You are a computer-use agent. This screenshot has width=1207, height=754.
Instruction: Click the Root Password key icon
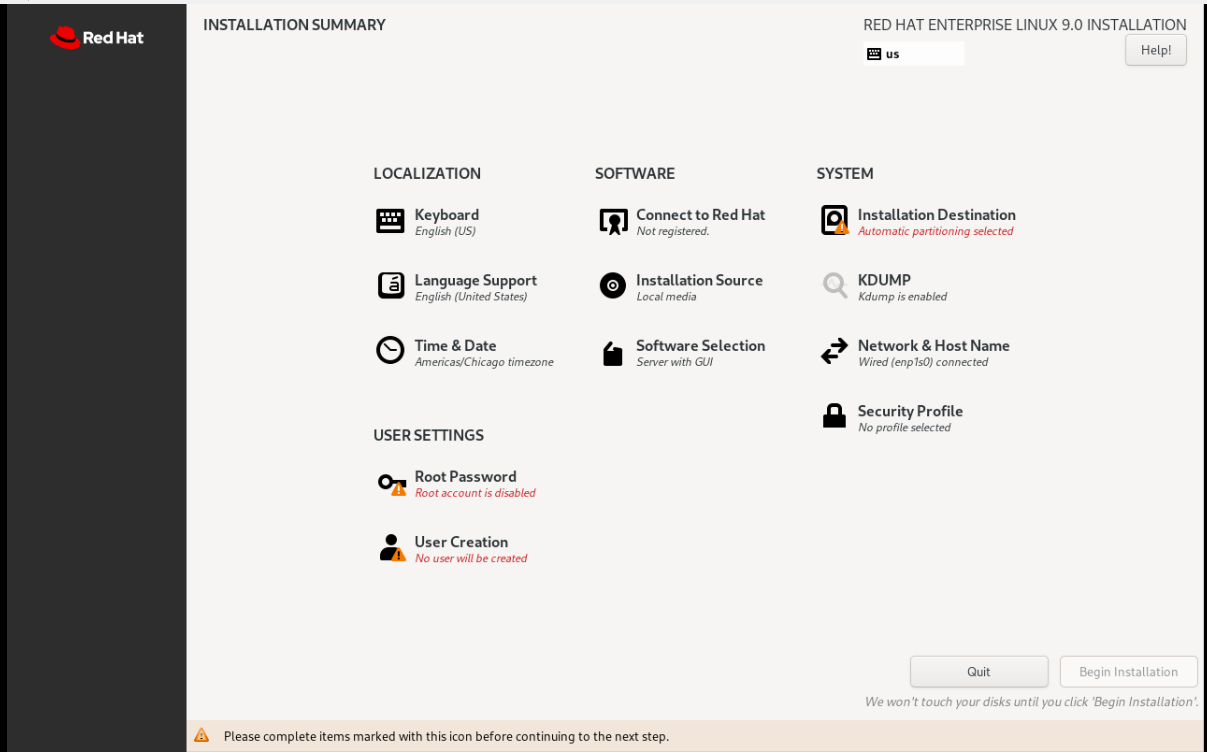click(391, 484)
